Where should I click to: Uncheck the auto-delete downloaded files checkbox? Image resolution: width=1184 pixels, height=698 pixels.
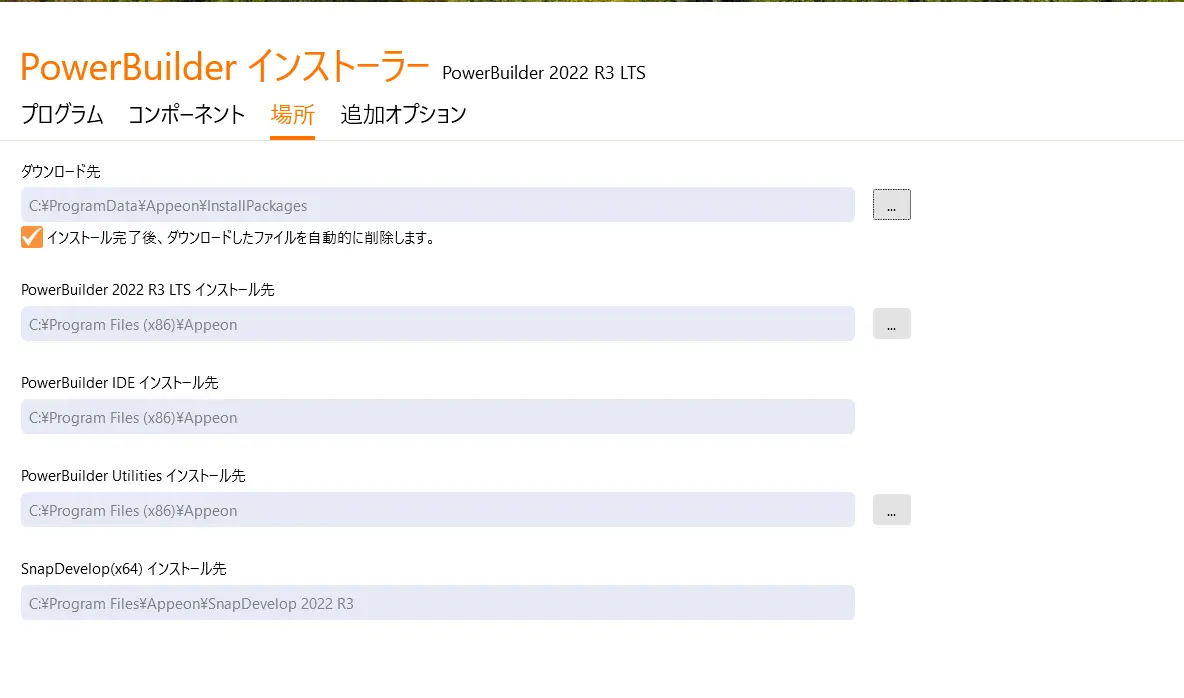pos(32,237)
